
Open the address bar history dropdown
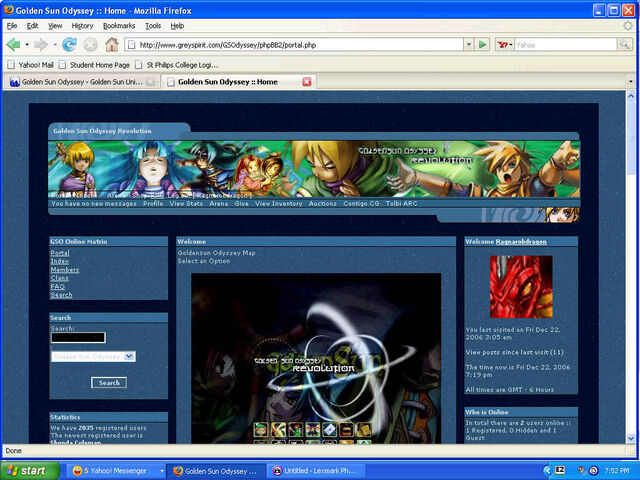pyautogui.click(x=469, y=44)
